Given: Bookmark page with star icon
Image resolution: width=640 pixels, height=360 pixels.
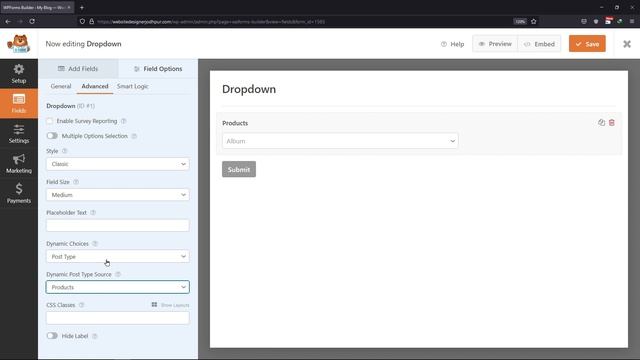Looking at the screenshot, I should 533,21.
